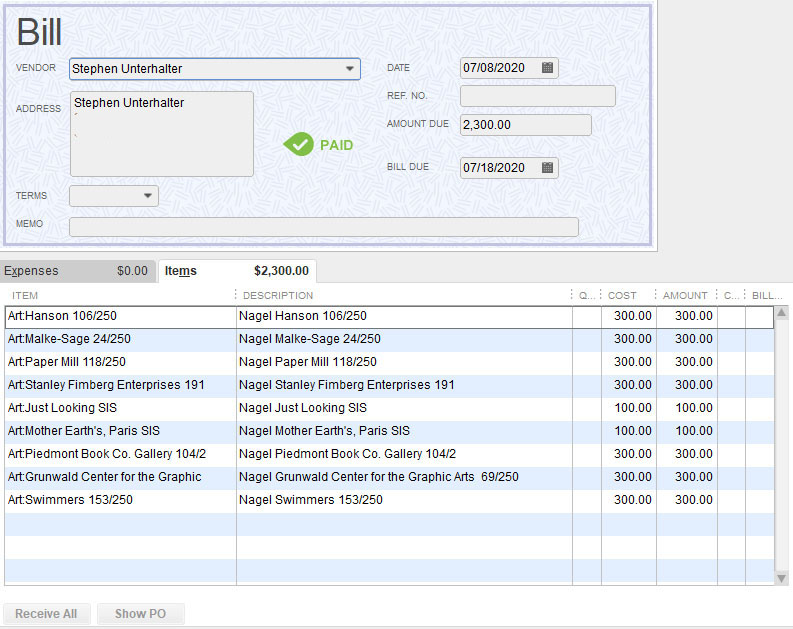Open the Terms dropdown
Screen dimensions: 793x629
click(x=148, y=196)
